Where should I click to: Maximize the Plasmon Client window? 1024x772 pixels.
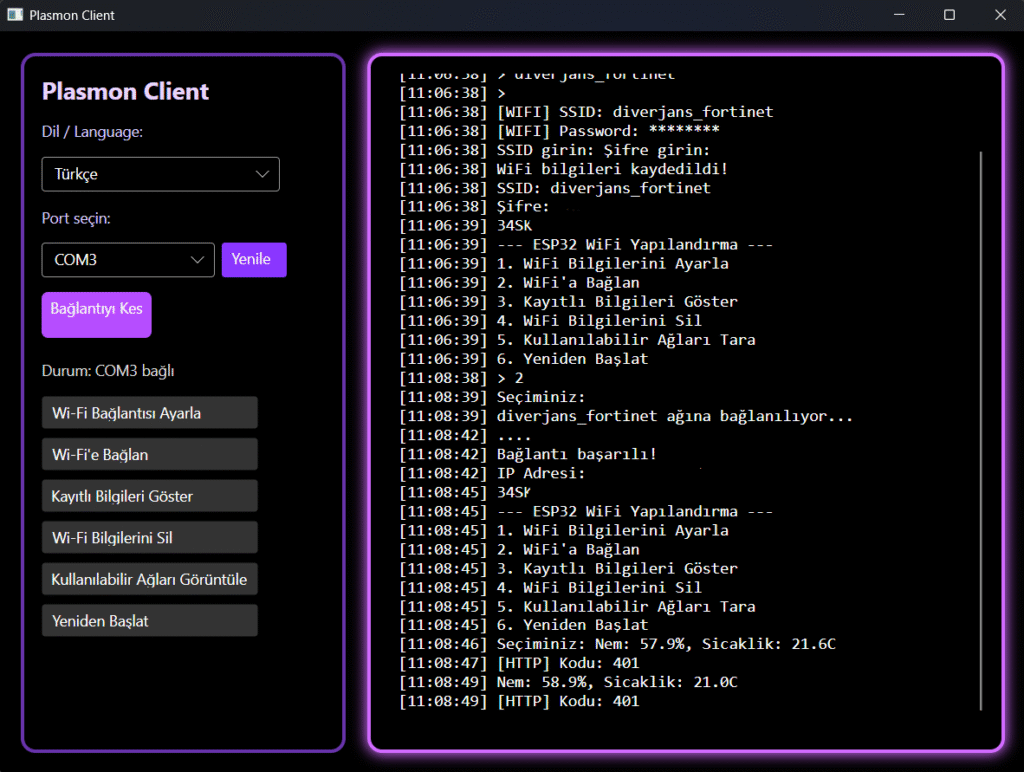(949, 15)
